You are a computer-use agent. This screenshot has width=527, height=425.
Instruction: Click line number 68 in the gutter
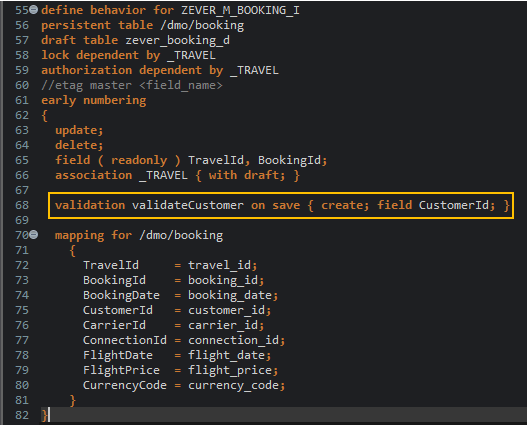point(22,205)
